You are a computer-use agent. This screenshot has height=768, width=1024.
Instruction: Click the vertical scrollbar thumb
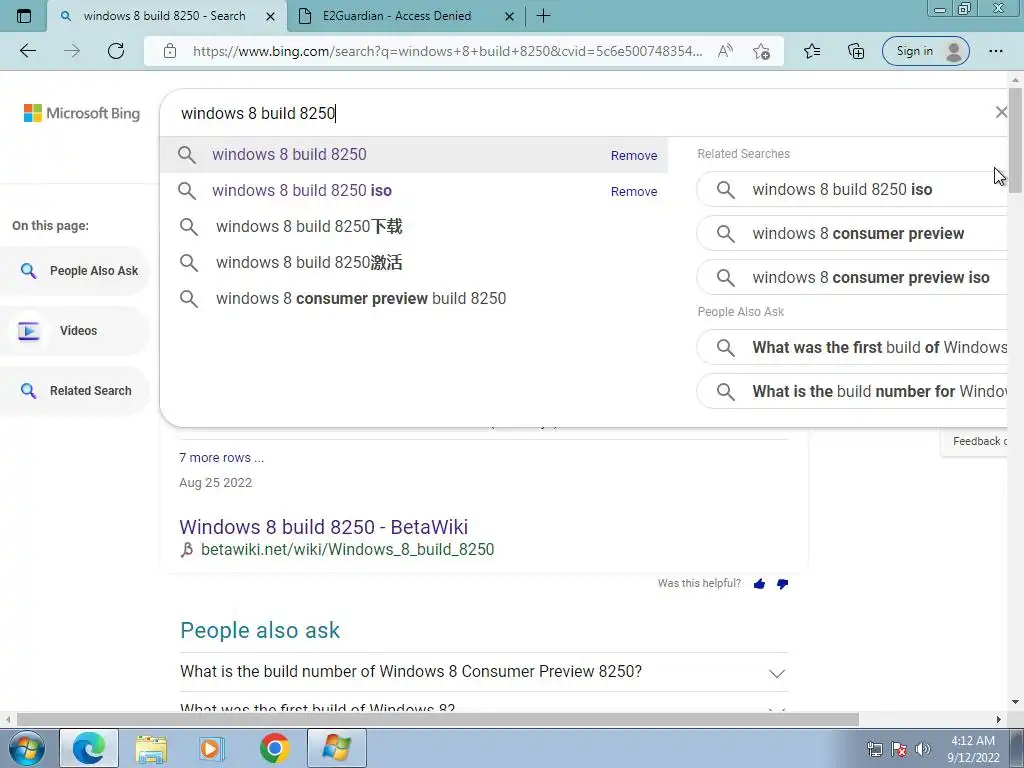1015,140
